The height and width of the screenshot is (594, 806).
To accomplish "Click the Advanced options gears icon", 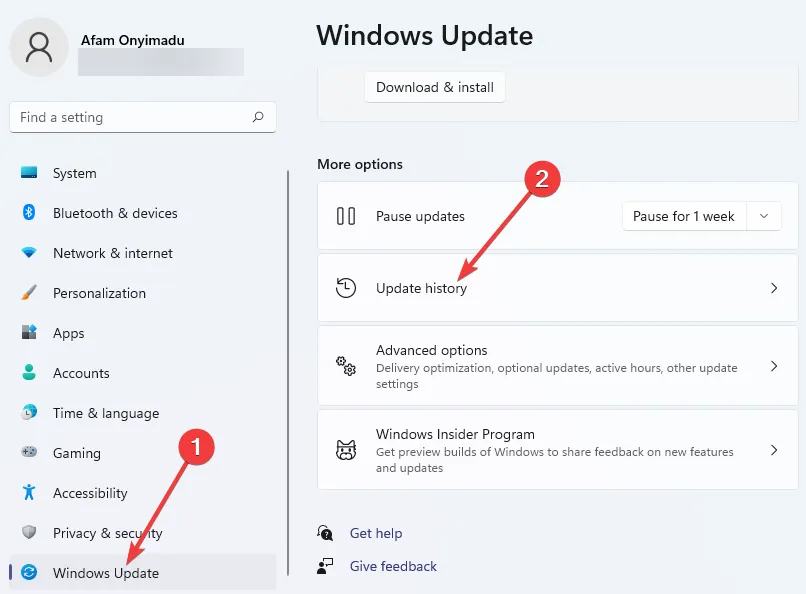I will click(x=346, y=366).
